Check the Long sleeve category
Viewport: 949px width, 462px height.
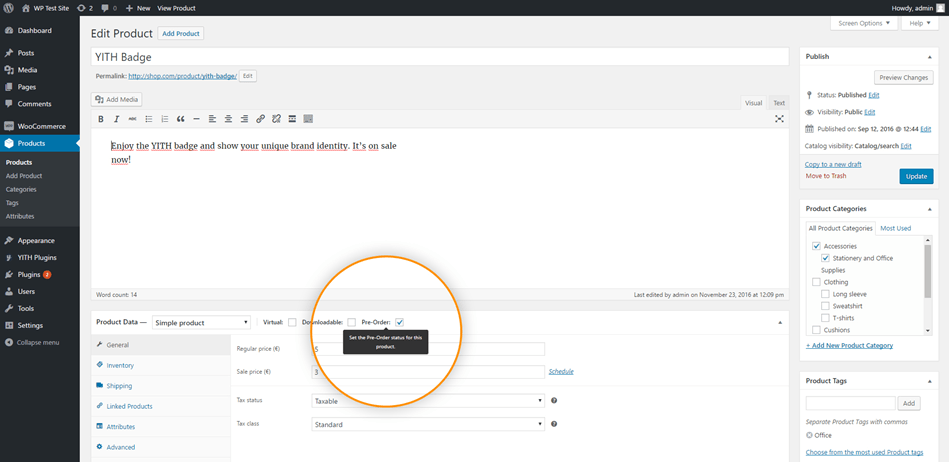pos(825,294)
